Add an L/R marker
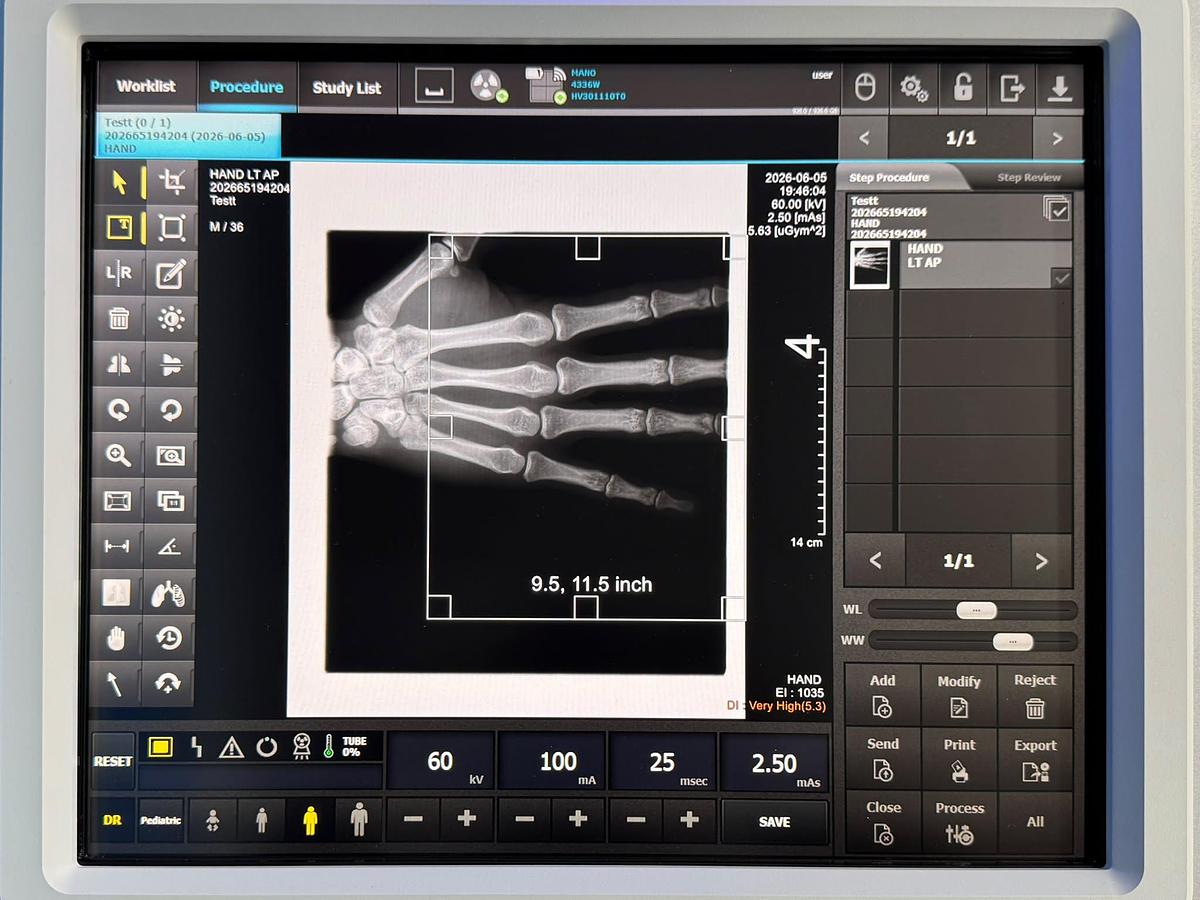Image resolution: width=1200 pixels, height=900 pixels. click(x=118, y=273)
